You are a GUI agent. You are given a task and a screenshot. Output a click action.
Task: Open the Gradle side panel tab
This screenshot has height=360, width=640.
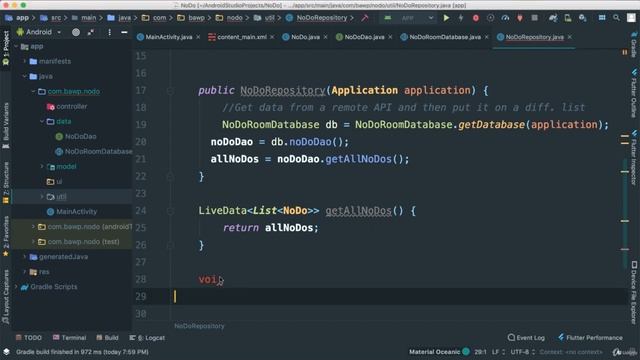pos(634,44)
